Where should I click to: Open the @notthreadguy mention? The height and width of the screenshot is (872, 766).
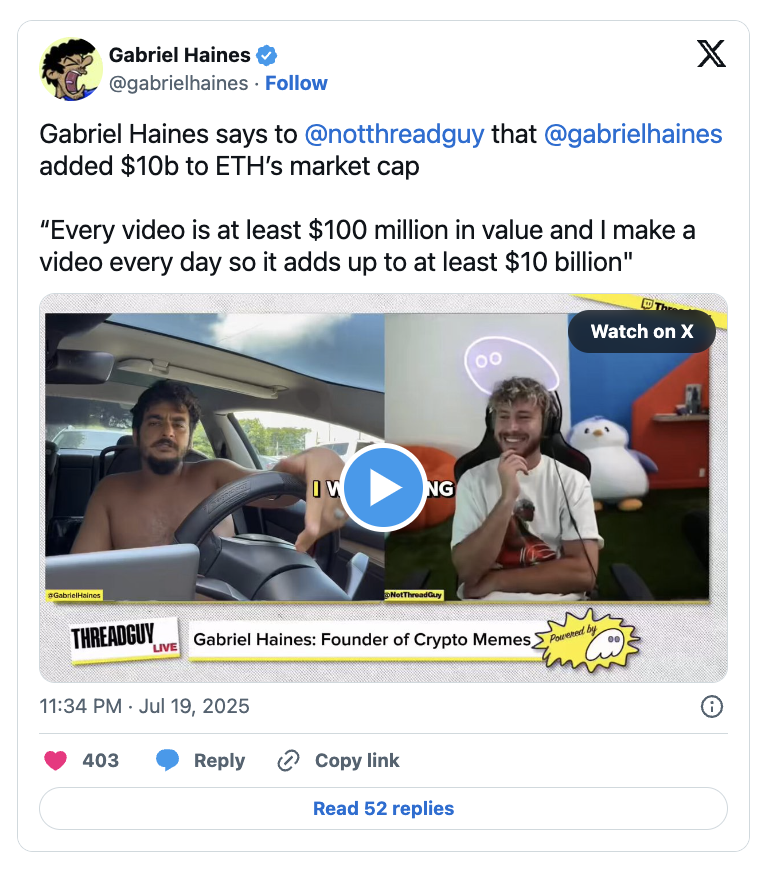394,134
